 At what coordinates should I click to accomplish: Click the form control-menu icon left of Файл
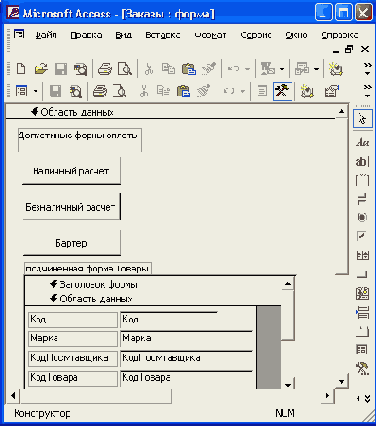click(x=19, y=34)
